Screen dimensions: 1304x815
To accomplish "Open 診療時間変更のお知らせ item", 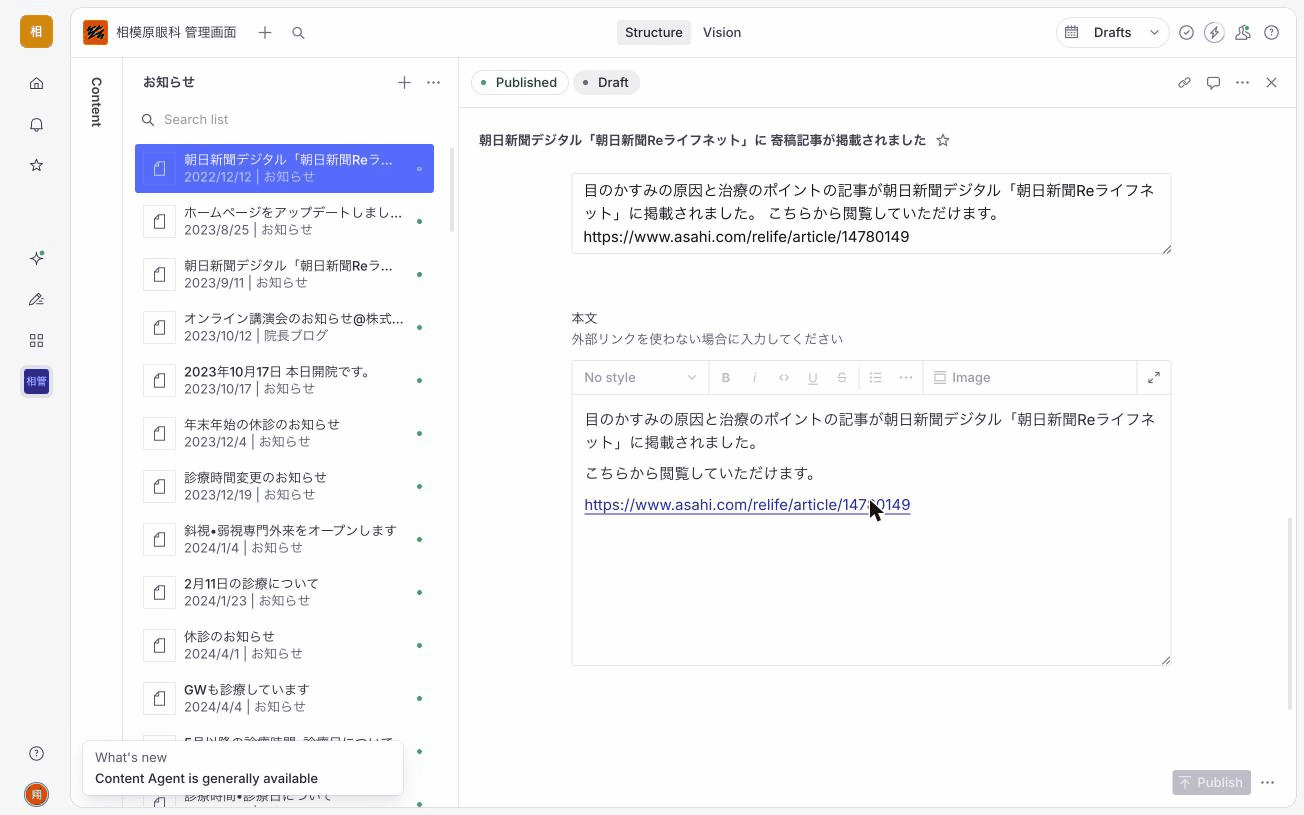I will (284, 486).
